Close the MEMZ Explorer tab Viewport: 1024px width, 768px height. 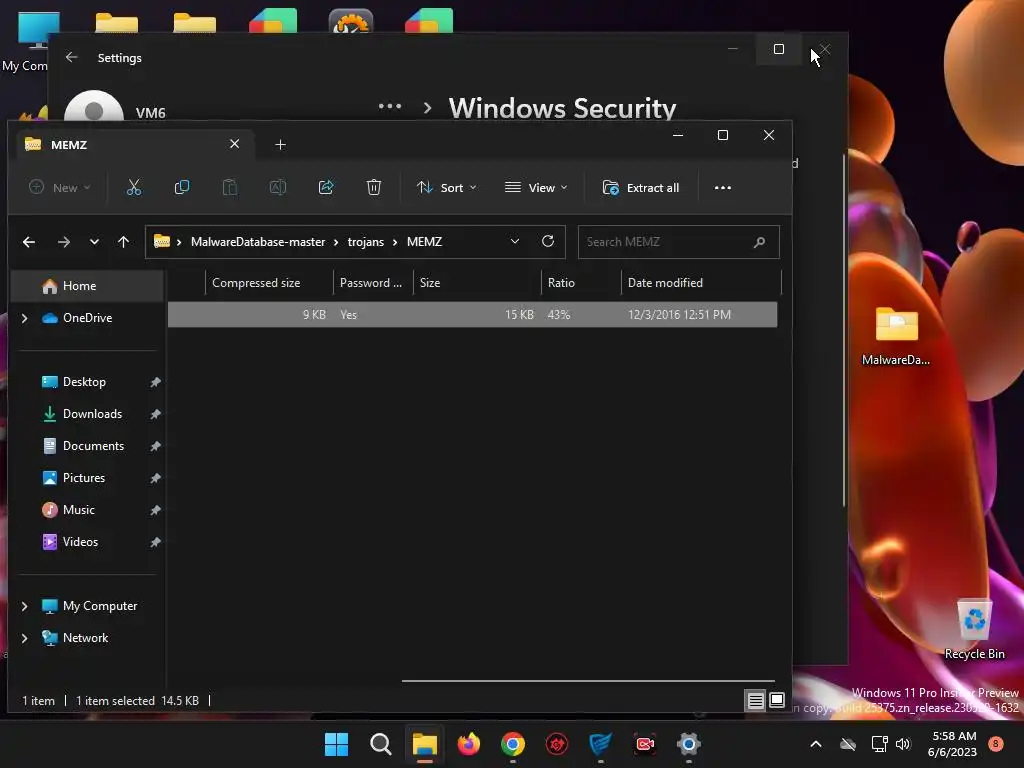234,144
